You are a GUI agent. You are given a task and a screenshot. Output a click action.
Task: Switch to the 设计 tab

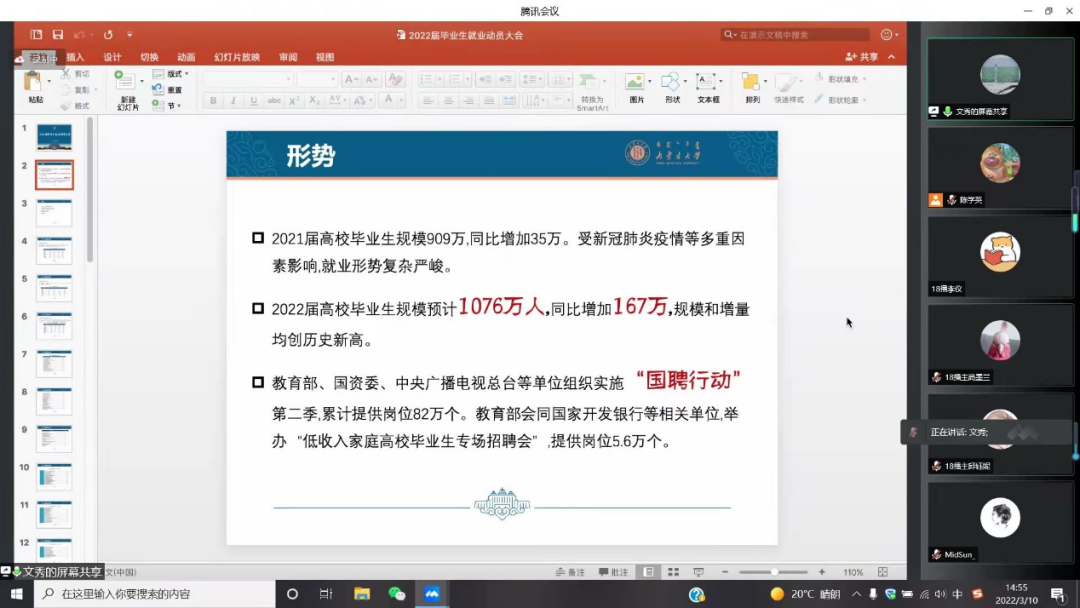112,57
